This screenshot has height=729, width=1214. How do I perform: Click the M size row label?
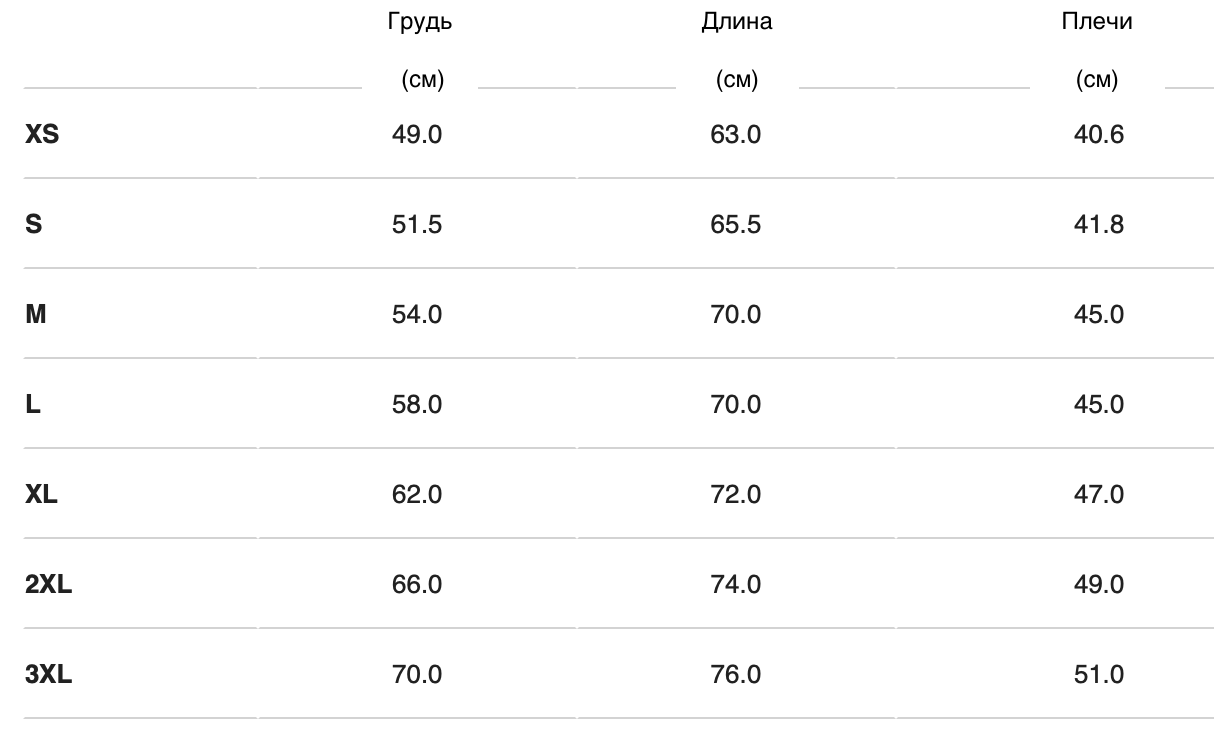(36, 315)
